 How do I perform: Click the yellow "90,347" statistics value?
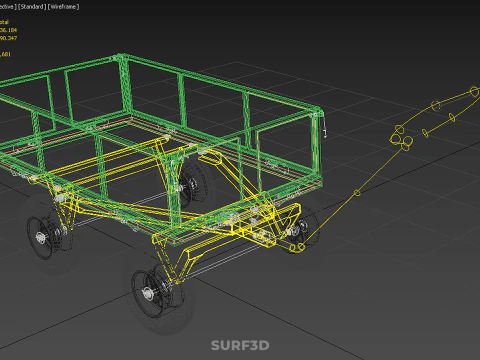[8, 38]
